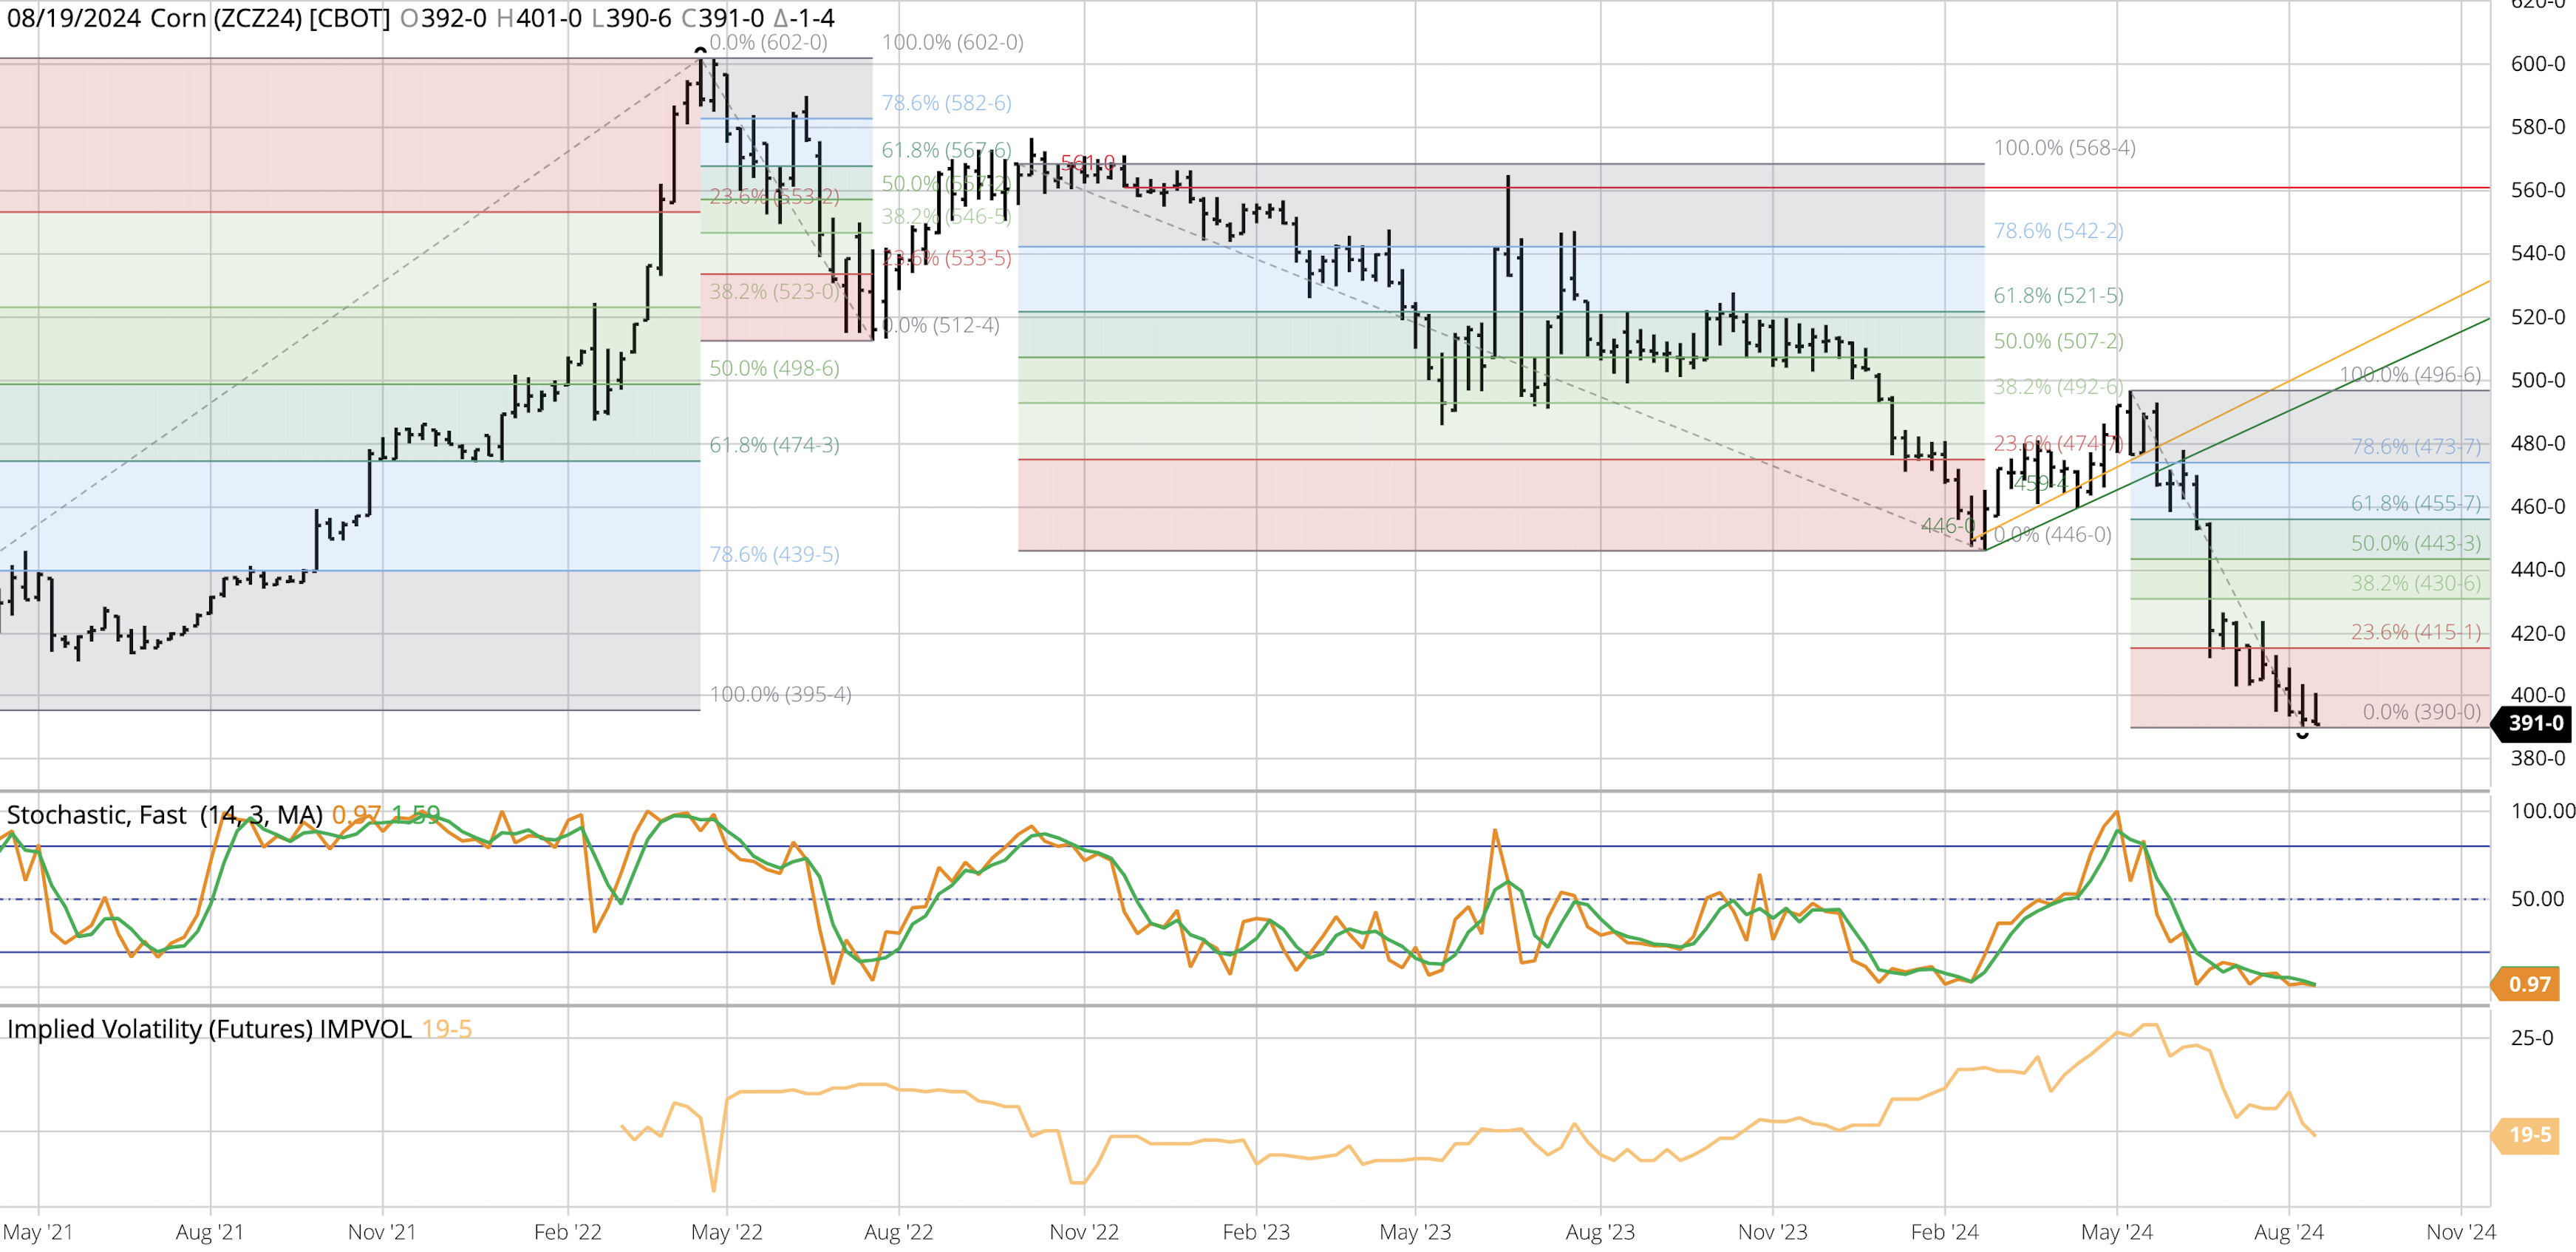This screenshot has height=1252, width=2576.
Task: Click the 0.0% (602-0) peak label
Action: 768,42
